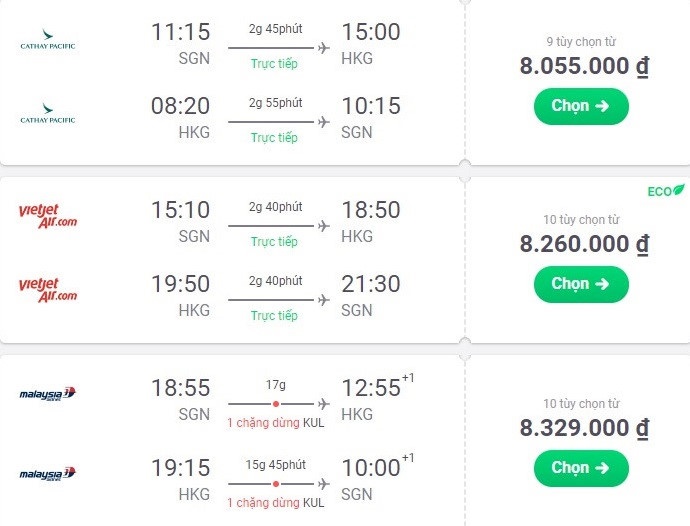View VietJet's 10 tùy chọn từ options
Image resolution: width=690 pixels, height=526 pixels.
581,220
